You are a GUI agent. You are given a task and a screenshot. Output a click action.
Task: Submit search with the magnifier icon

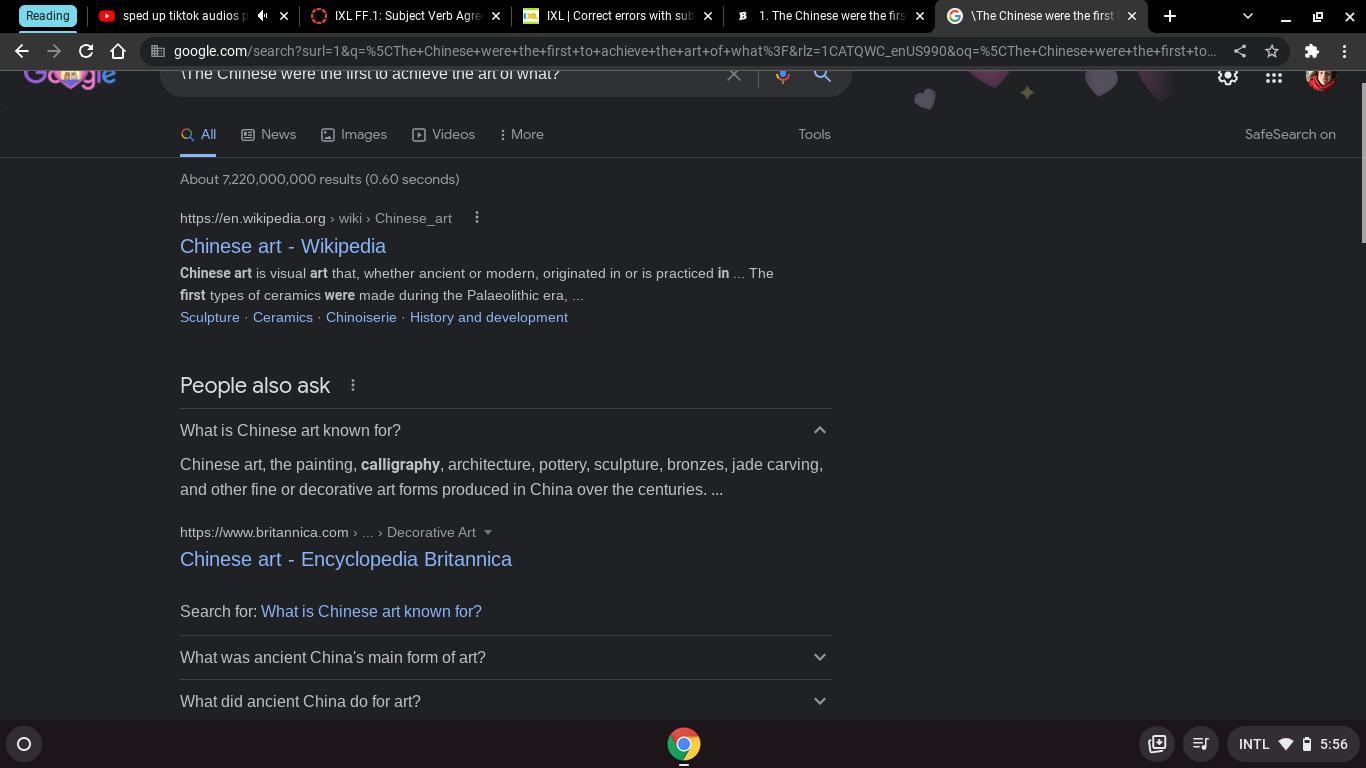(822, 75)
